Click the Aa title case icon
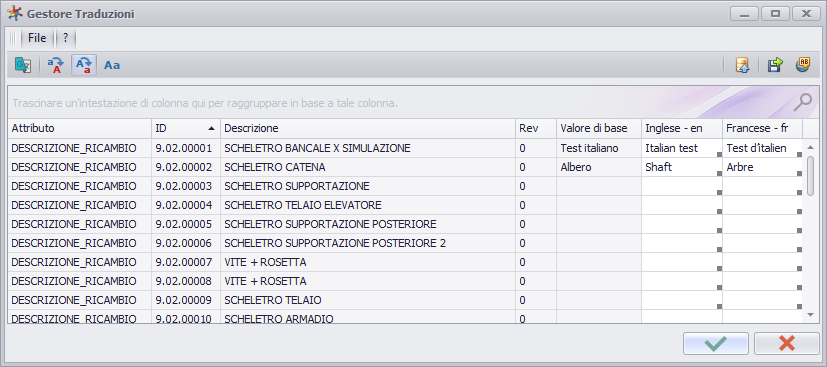This screenshot has width=827, height=367. pyautogui.click(x=112, y=65)
